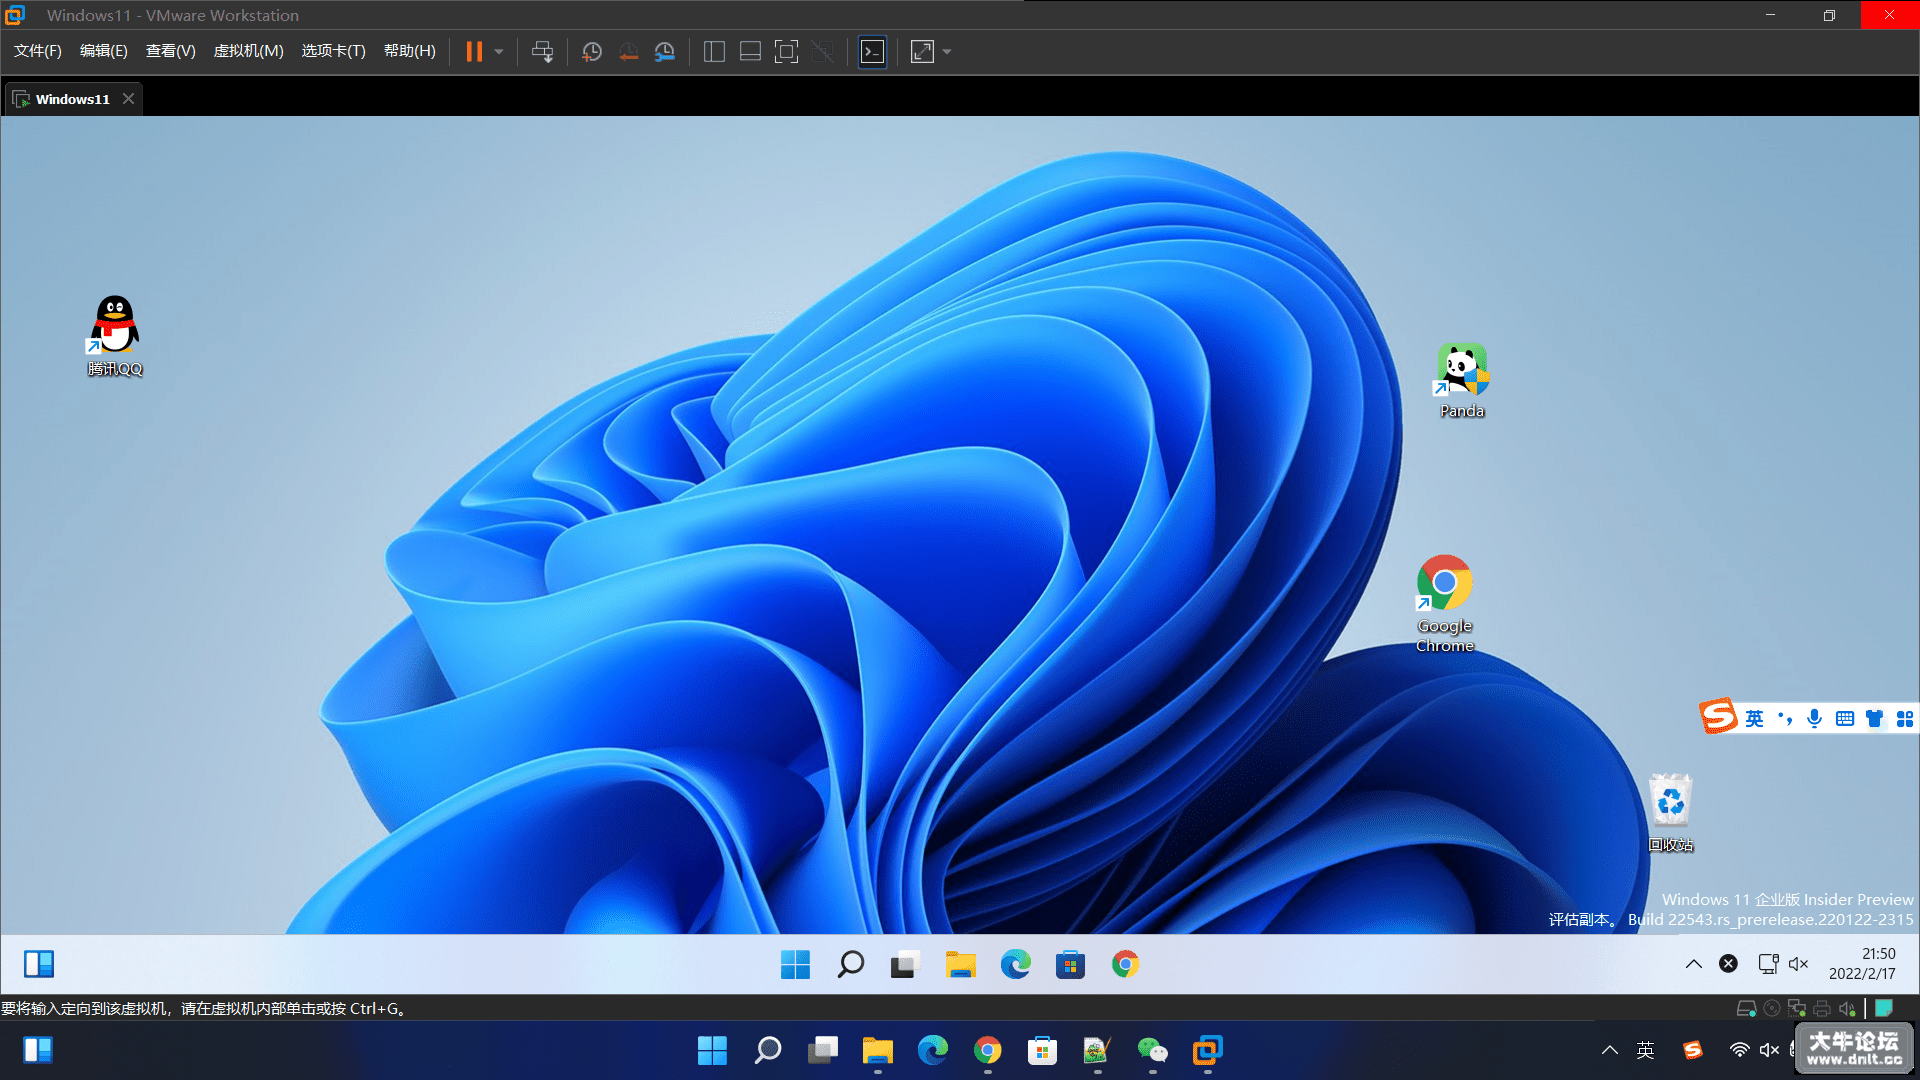Screen dimensions: 1920x1080
Task: Click the Sogou microphone voice input icon
Action: pyautogui.click(x=1815, y=718)
